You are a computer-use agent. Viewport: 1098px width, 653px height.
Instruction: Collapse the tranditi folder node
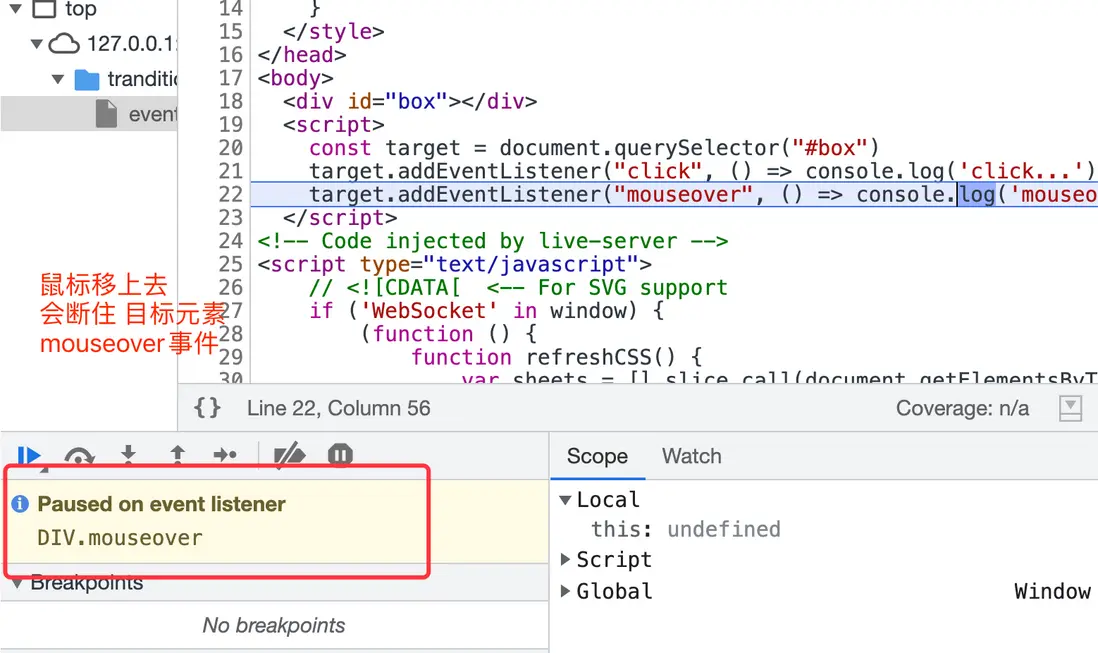59,80
